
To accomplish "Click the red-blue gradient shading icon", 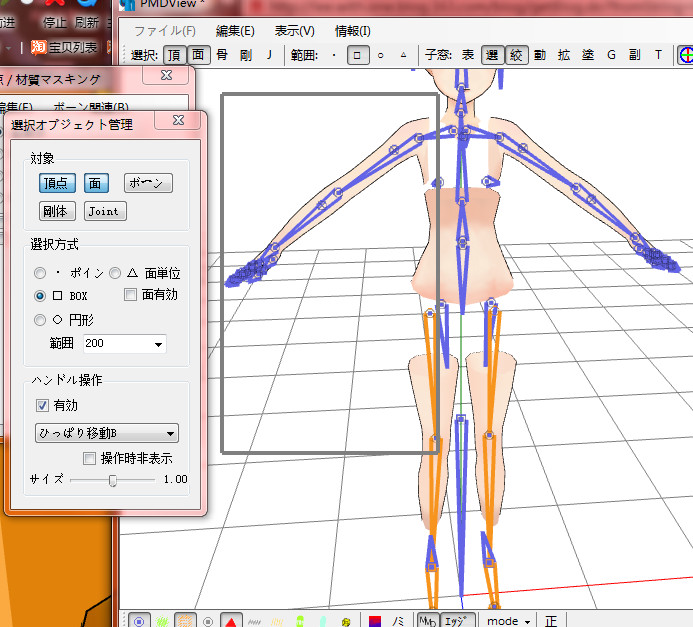I will [x=375, y=621].
